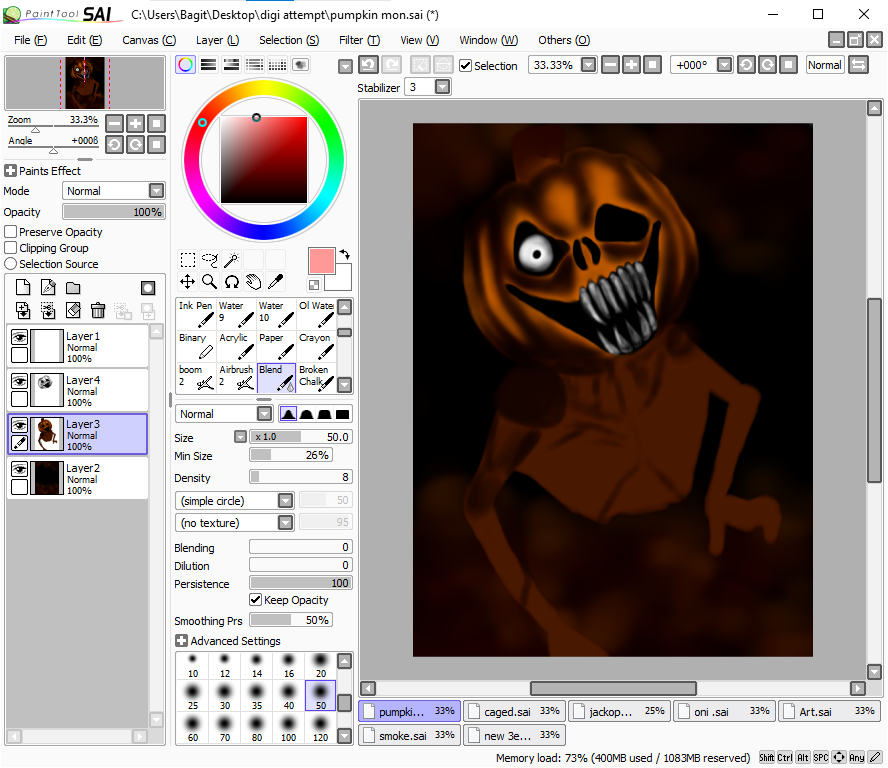Open the Layer menu
This screenshot has width=888, height=768.
coord(217,40)
